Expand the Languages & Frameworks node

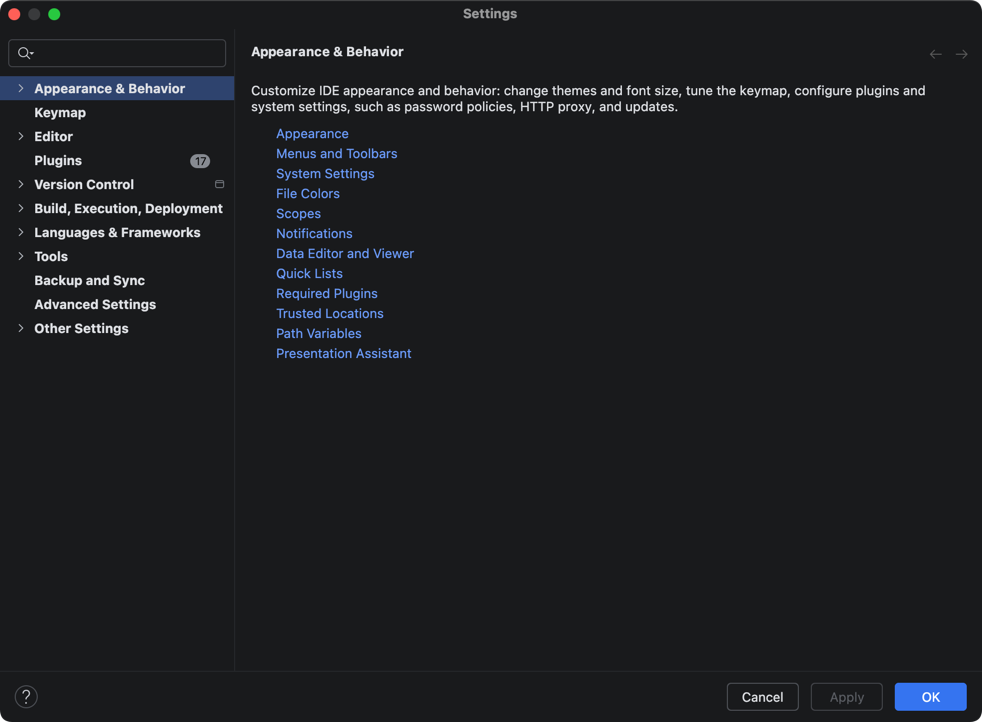[x=21, y=233]
